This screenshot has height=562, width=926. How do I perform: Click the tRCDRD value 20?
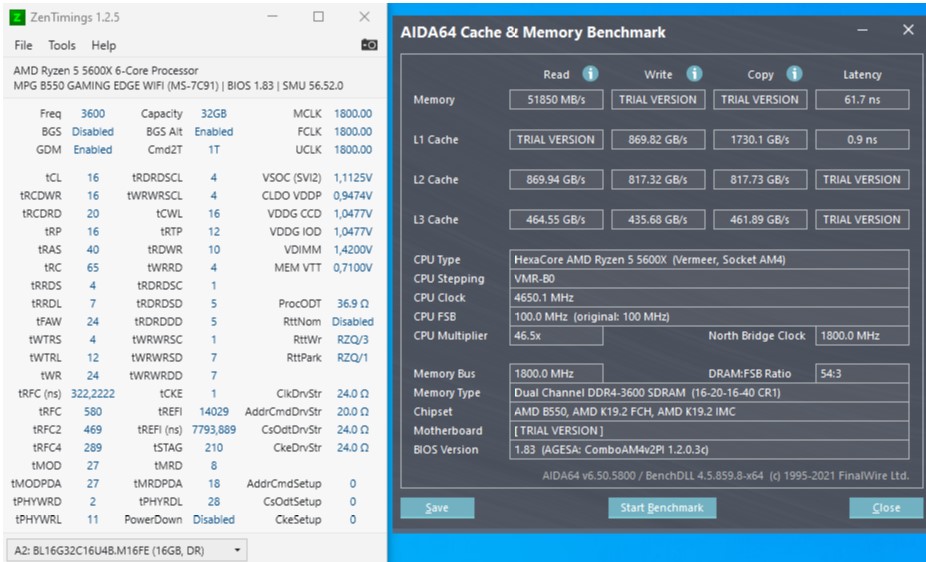93,214
